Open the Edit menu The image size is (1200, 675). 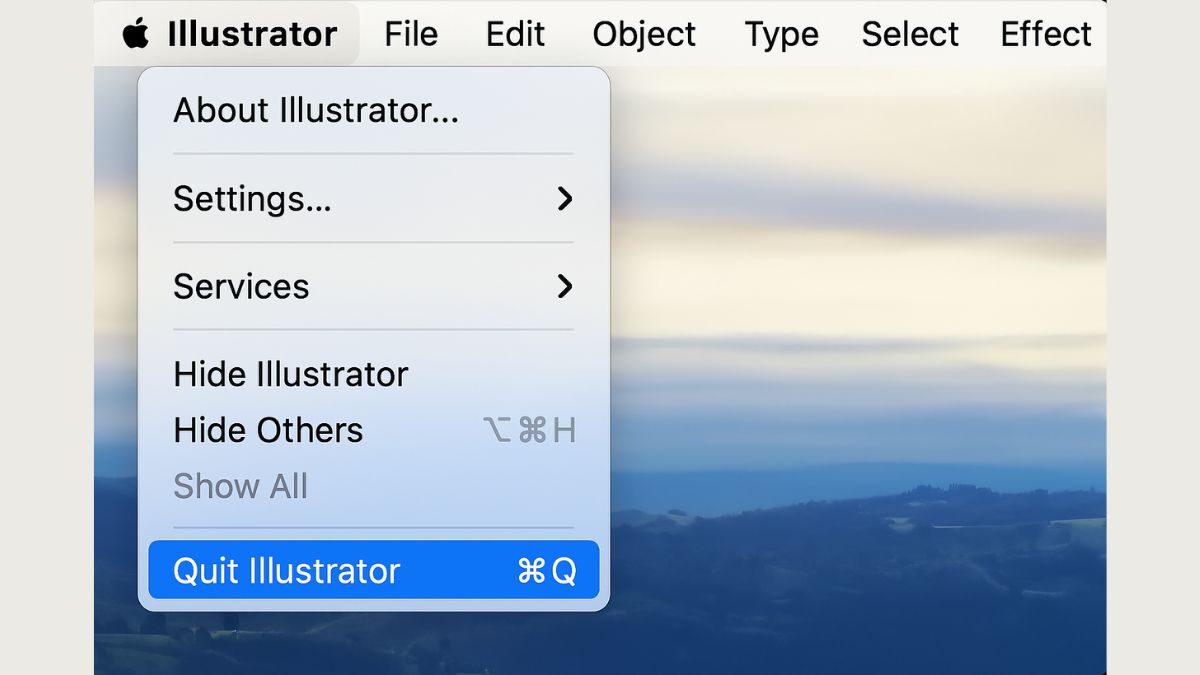[515, 34]
